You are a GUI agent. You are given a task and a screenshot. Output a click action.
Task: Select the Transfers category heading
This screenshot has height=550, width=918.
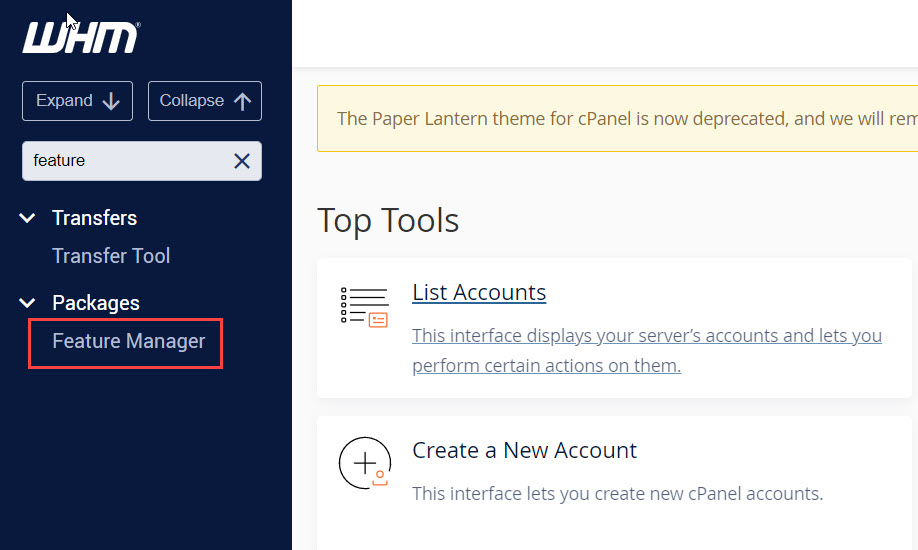(x=94, y=218)
